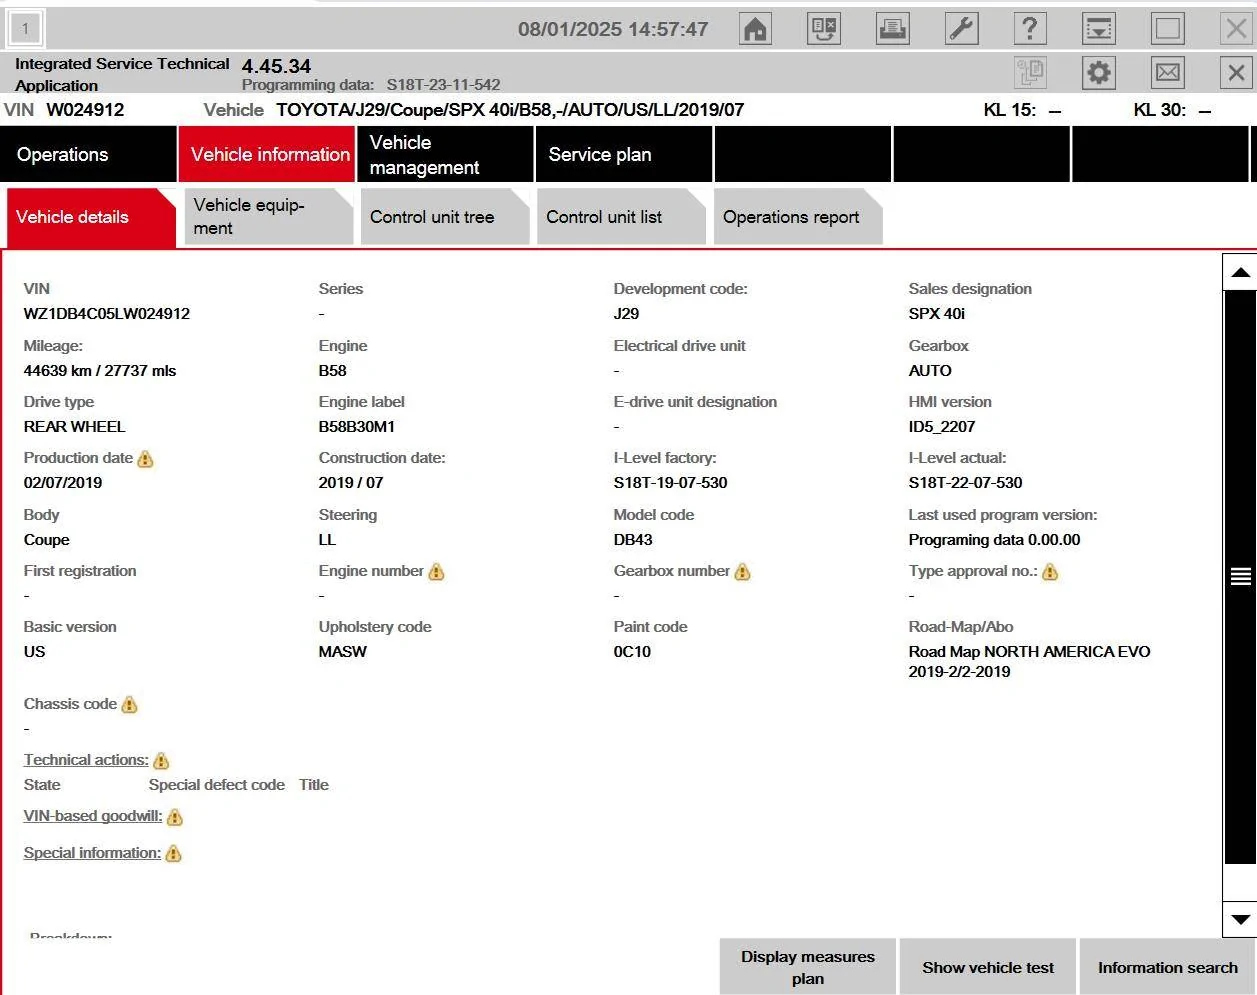
Task: Go to the Home screen icon
Action: point(756,28)
